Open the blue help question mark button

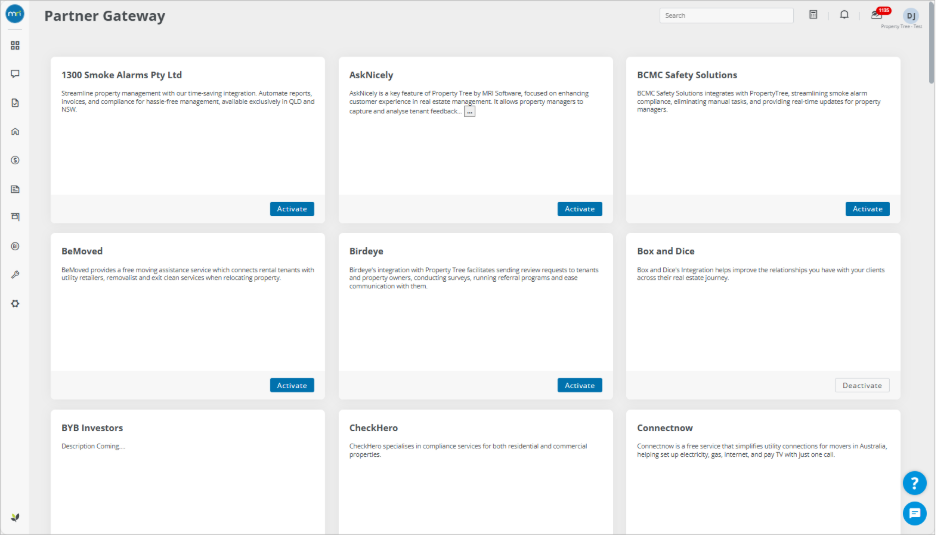(915, 483)
